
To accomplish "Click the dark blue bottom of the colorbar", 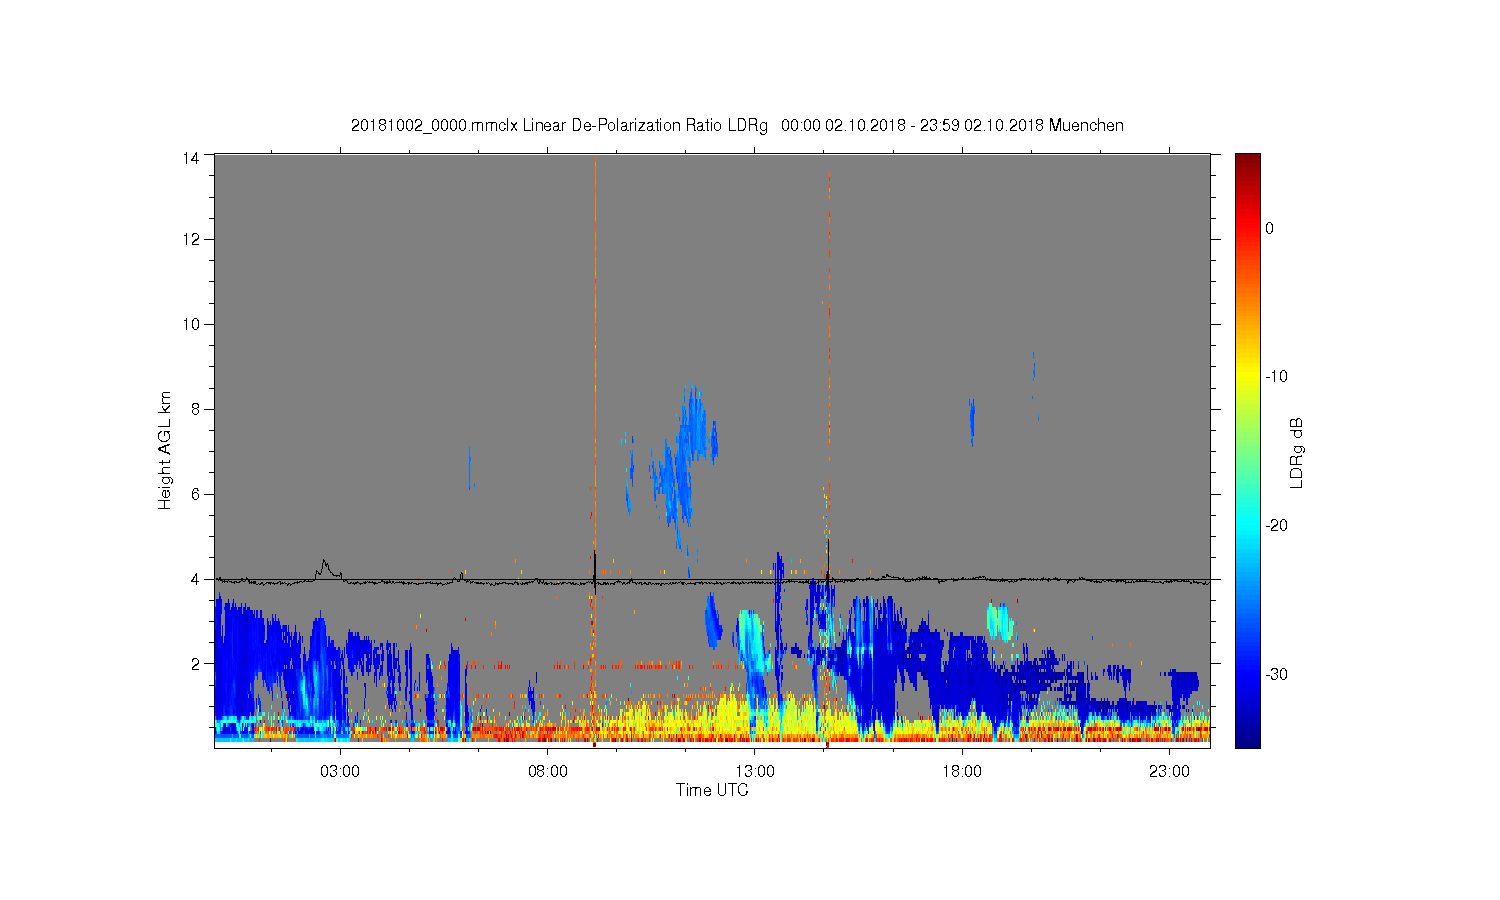I will point(1247,738).
